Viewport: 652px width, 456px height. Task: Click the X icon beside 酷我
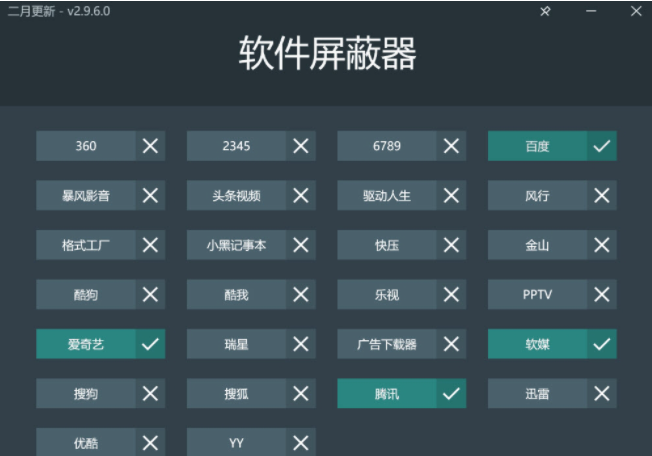point(301,294)
